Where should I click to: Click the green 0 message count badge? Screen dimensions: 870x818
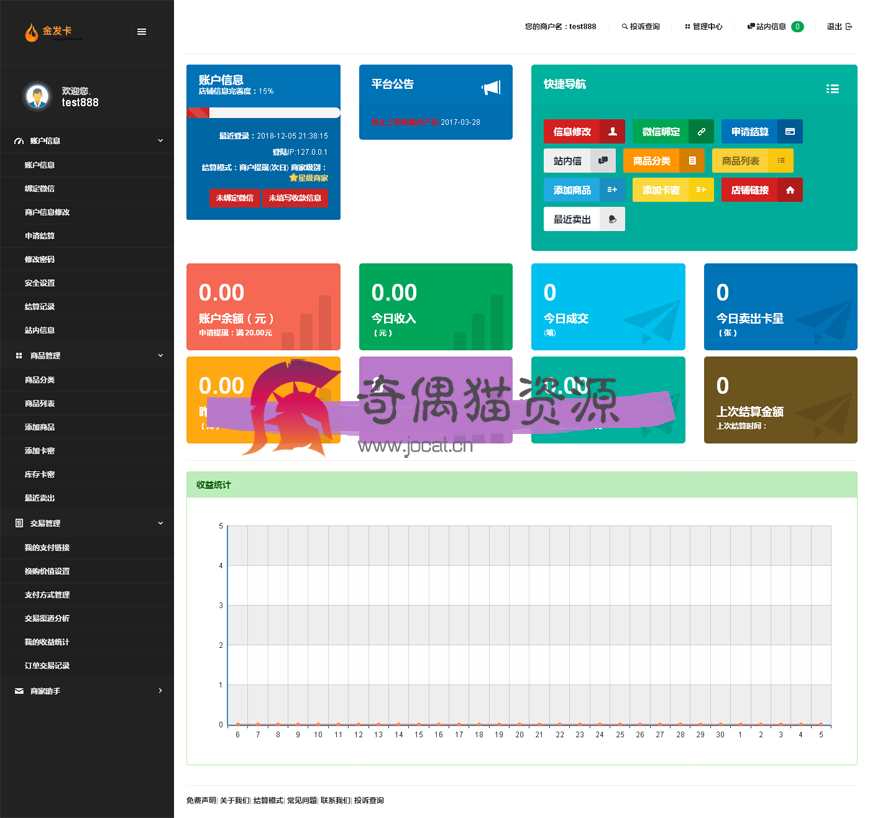797,27
